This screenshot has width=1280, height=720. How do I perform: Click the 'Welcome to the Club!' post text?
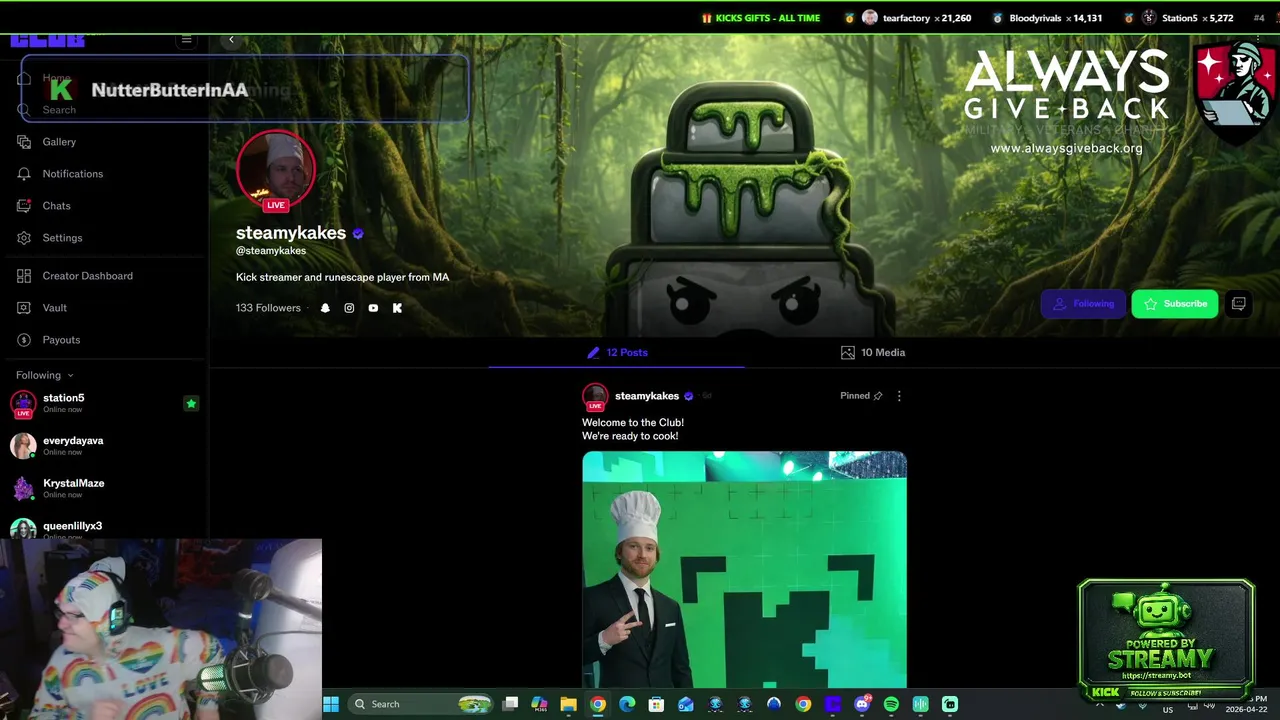pyautogui.click(x=633, y=423)
